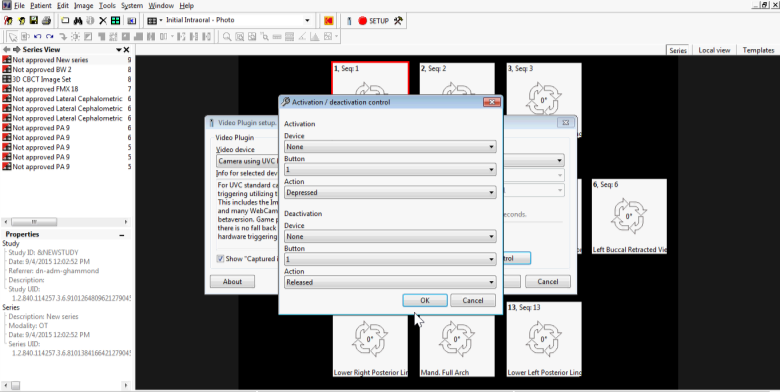Screen dimensions: 780x392
Task: Open the Series View panel menu arrow
Action: coord(118,49)
